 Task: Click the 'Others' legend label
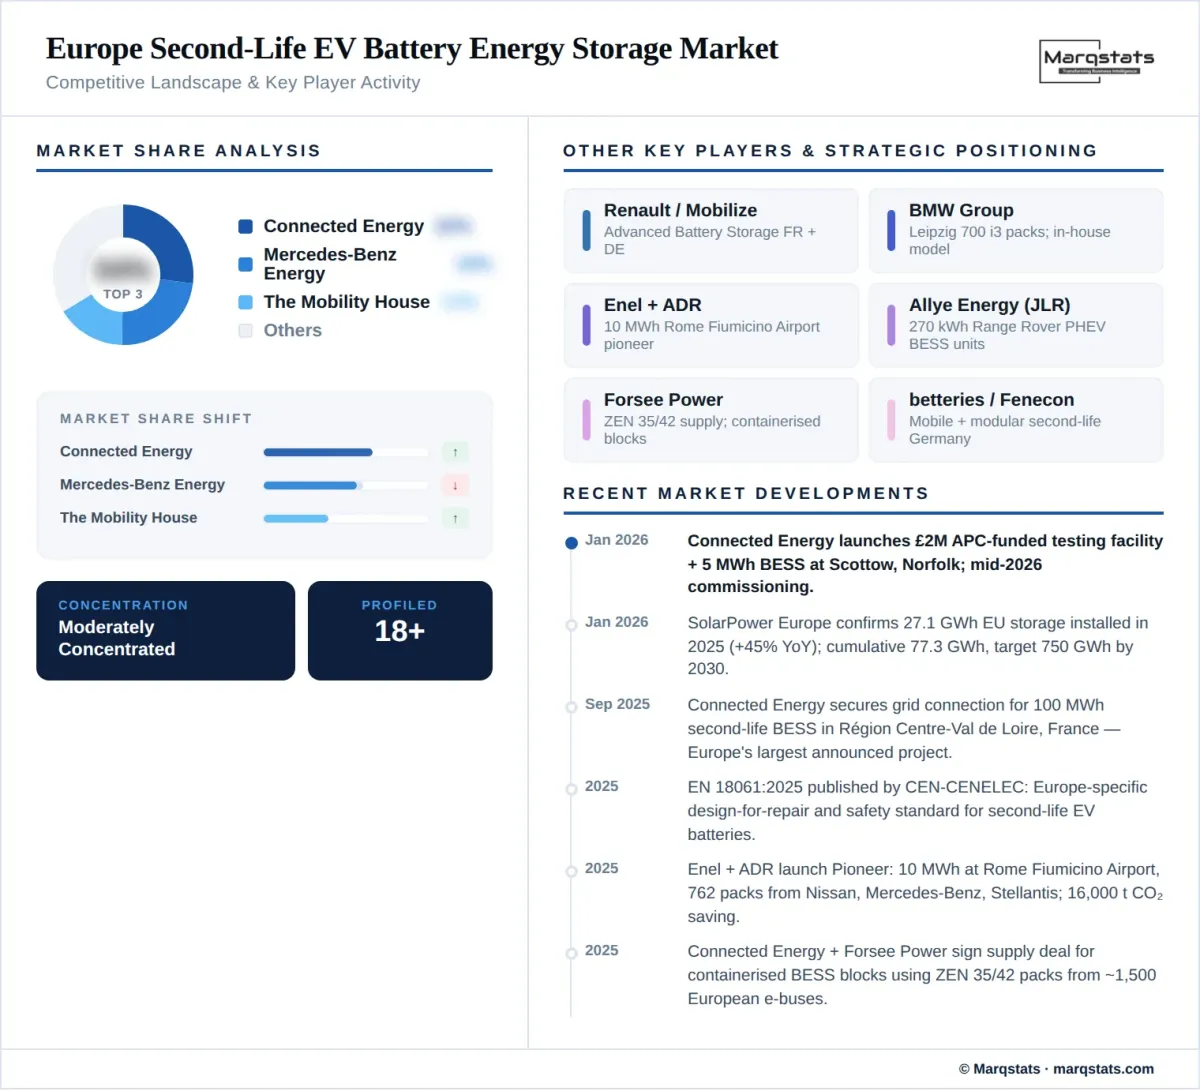click(293, 330)
